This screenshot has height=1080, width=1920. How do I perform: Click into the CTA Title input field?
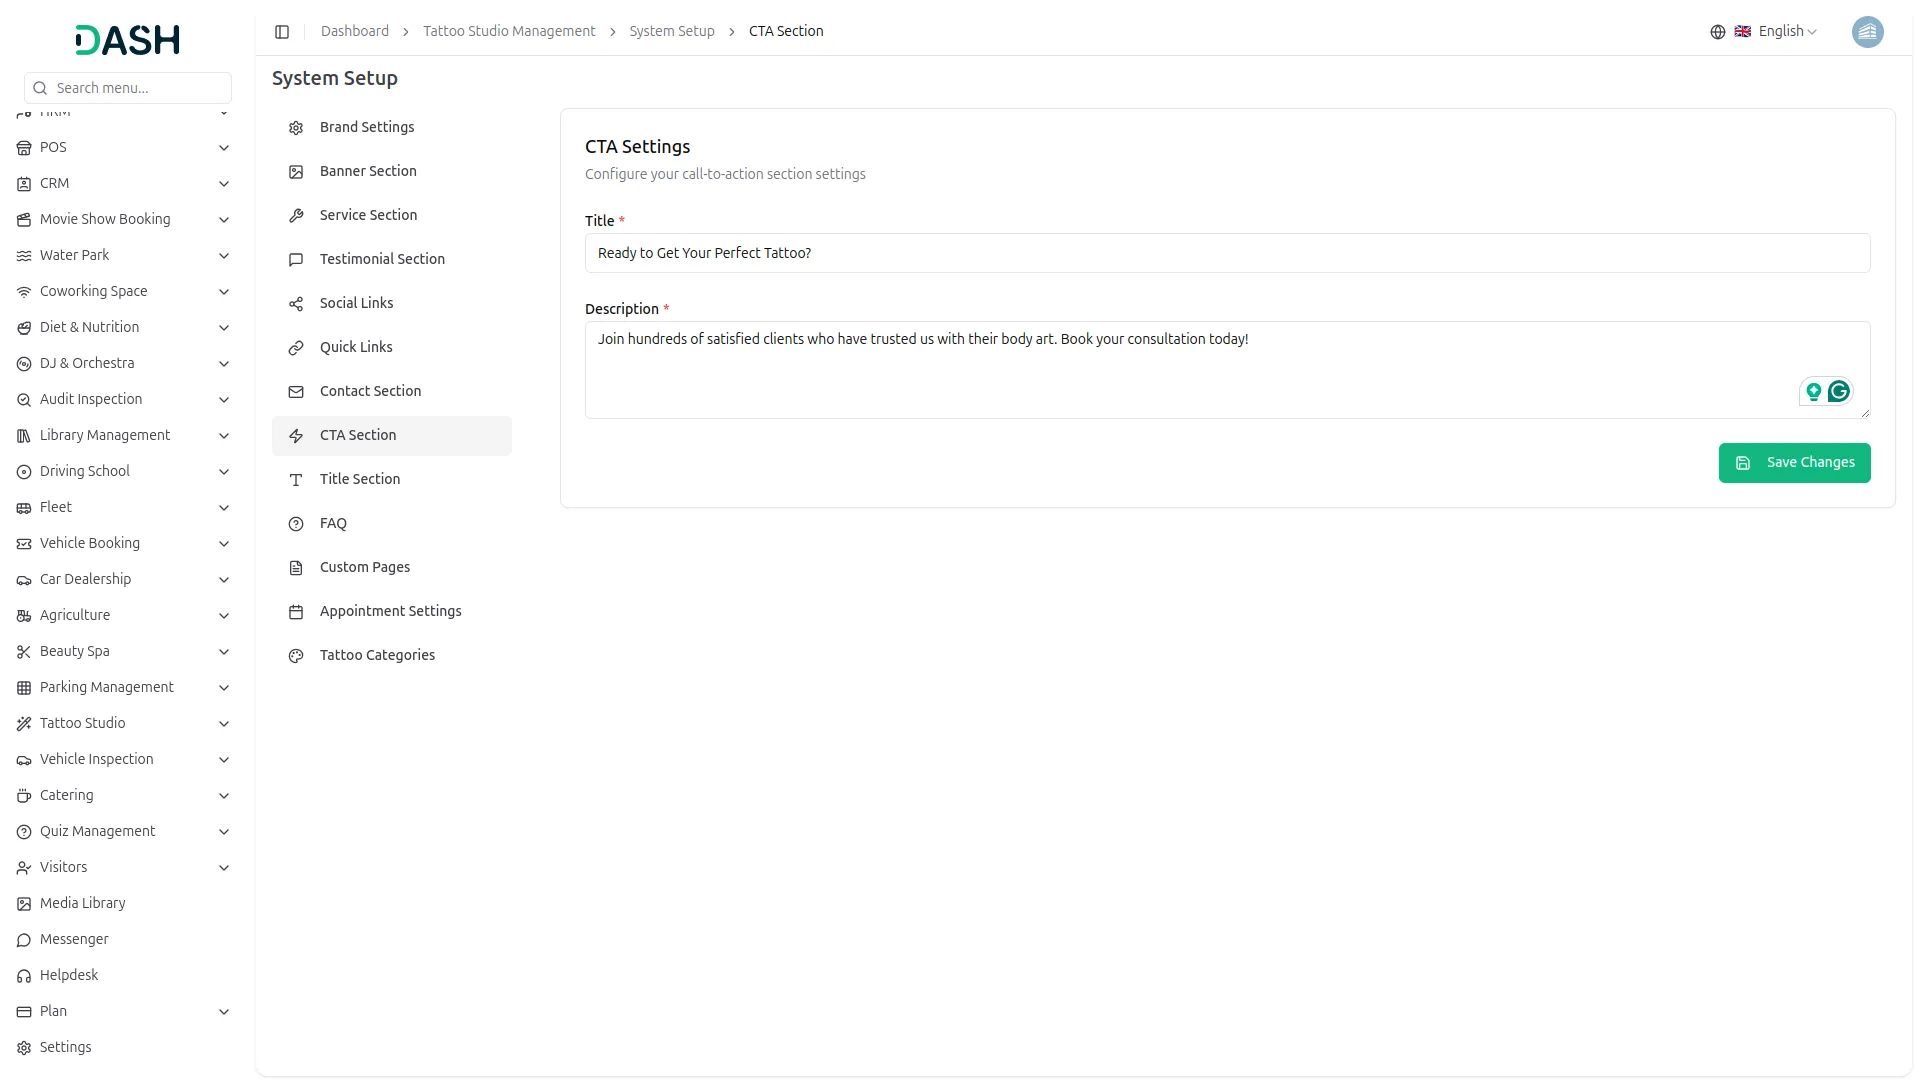1226,253
